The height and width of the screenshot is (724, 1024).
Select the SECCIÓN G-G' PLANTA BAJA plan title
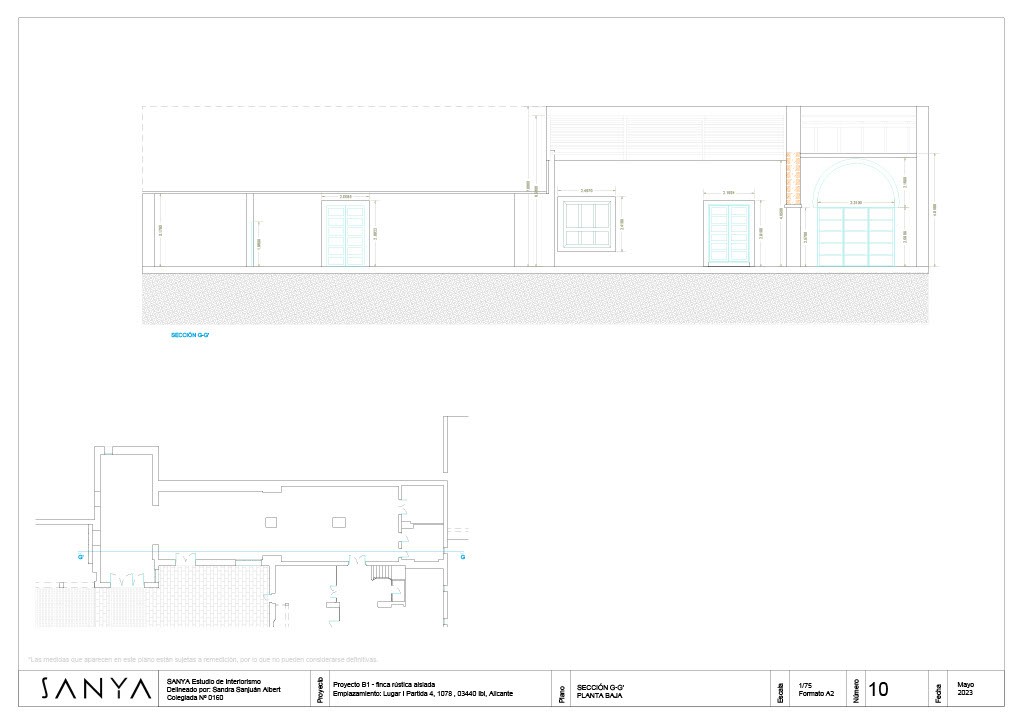click(606, 689)
